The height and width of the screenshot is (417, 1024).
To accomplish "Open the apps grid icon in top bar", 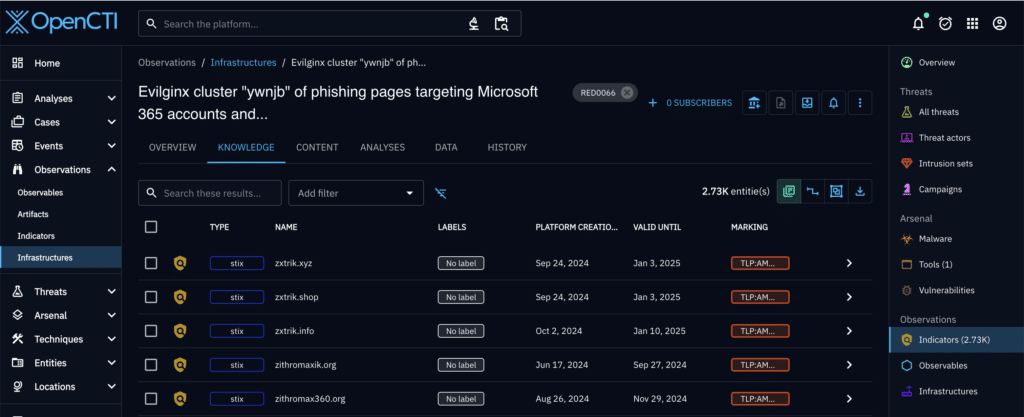I will tap(972, 24).
